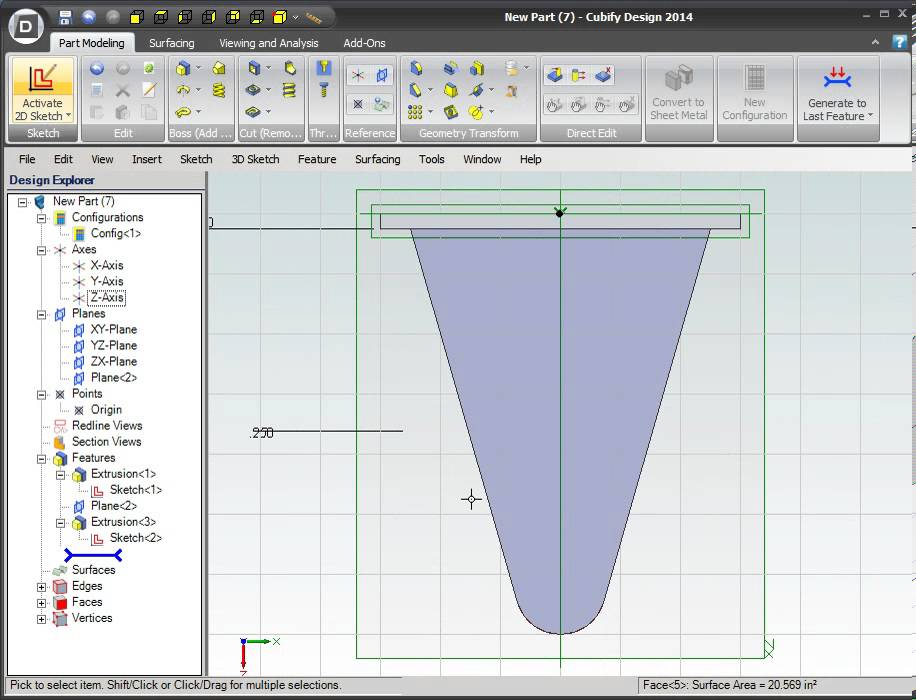
Task: Open the Window menu
Action: point(482,159)
